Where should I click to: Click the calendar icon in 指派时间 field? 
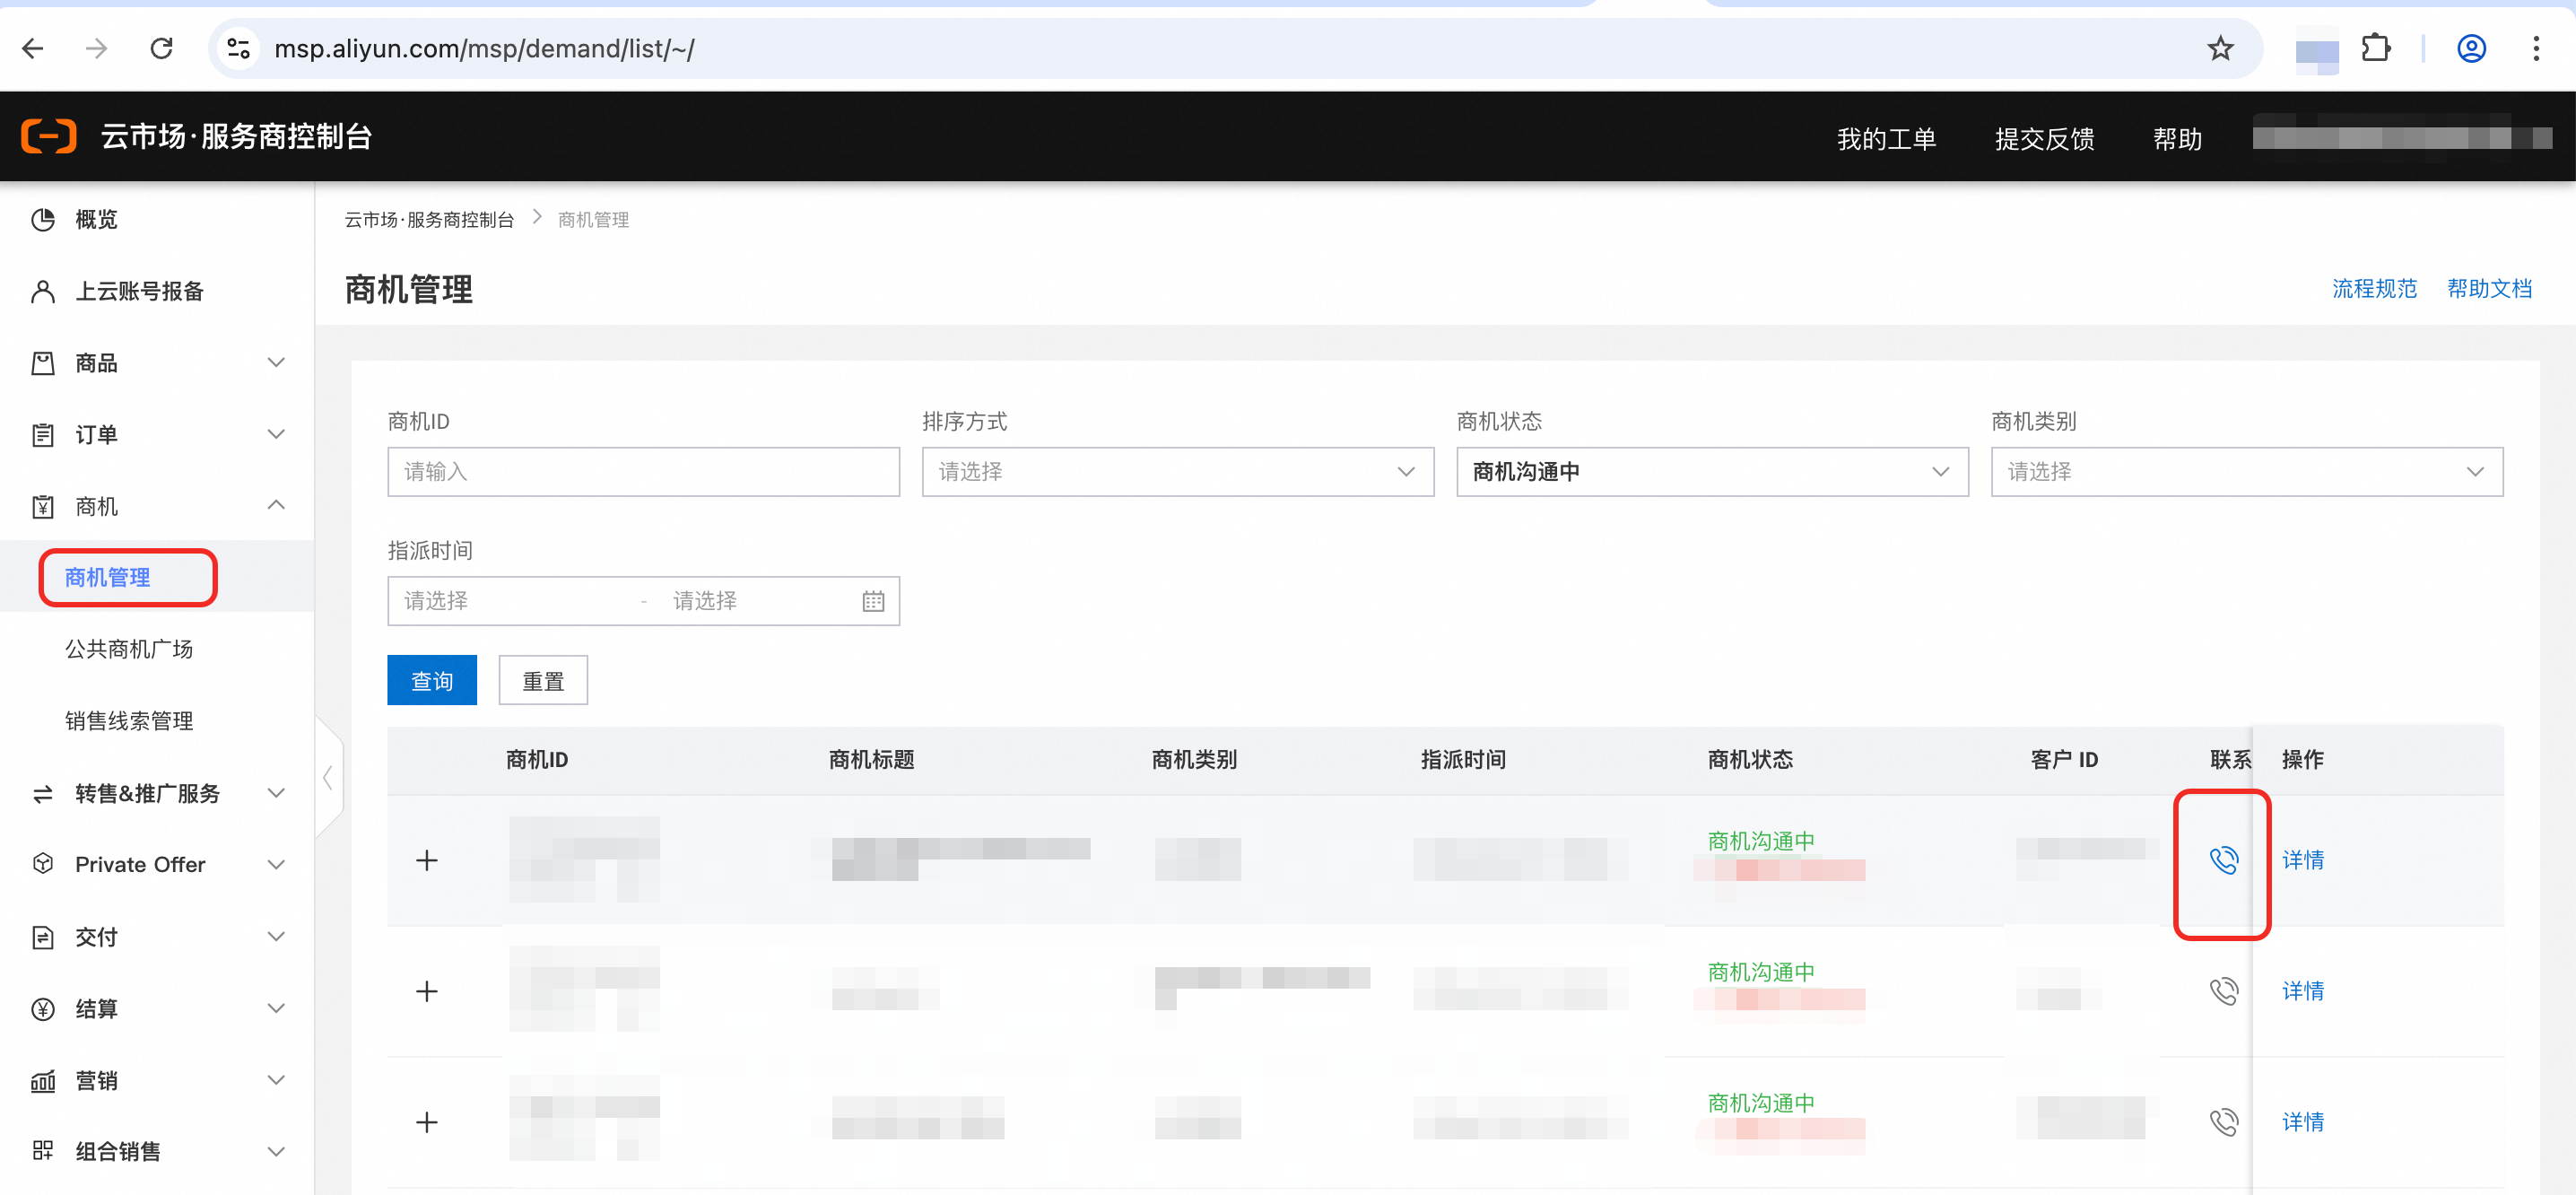pos(873,601)
